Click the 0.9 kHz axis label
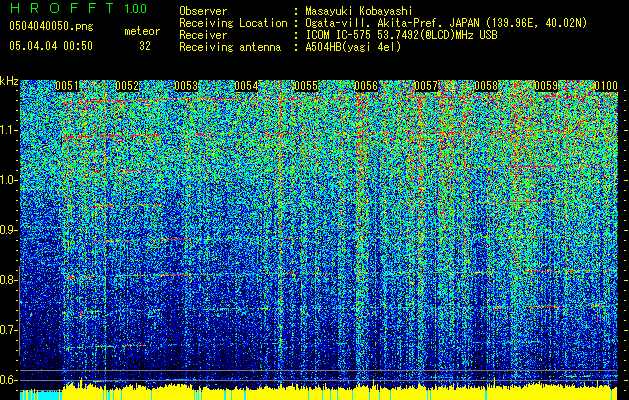The height and width of the screenshot is (400, 629). 9,230
